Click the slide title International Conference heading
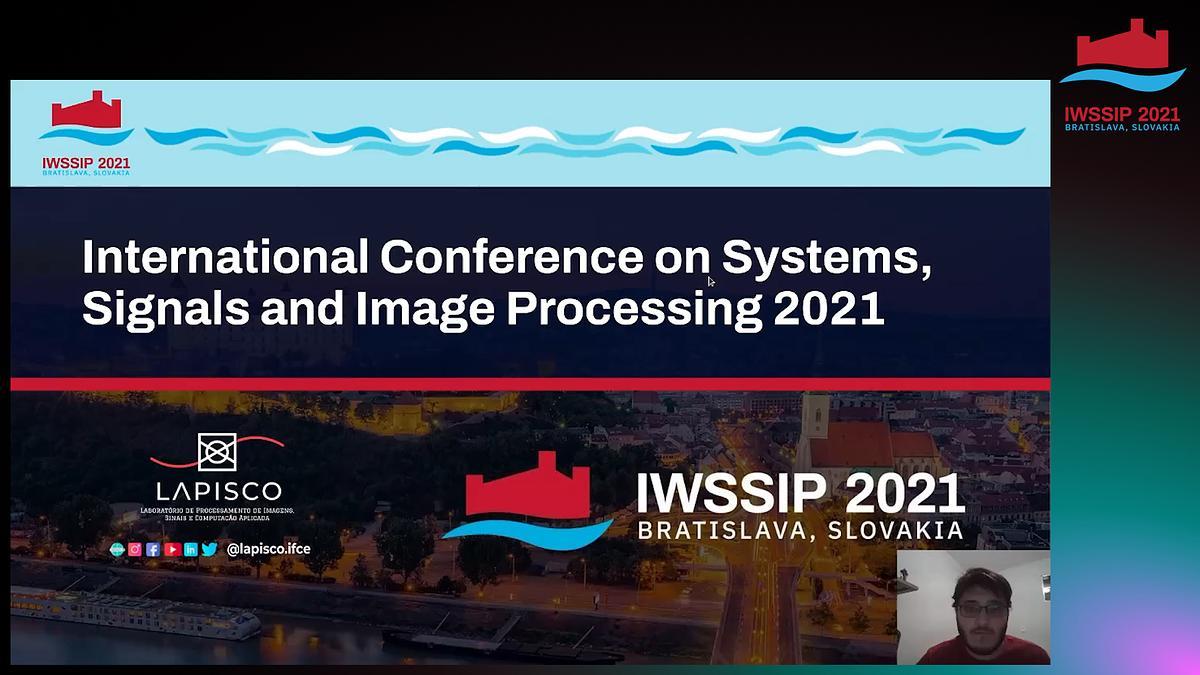Screen dimensions: 1200x675 click(506, 283)
